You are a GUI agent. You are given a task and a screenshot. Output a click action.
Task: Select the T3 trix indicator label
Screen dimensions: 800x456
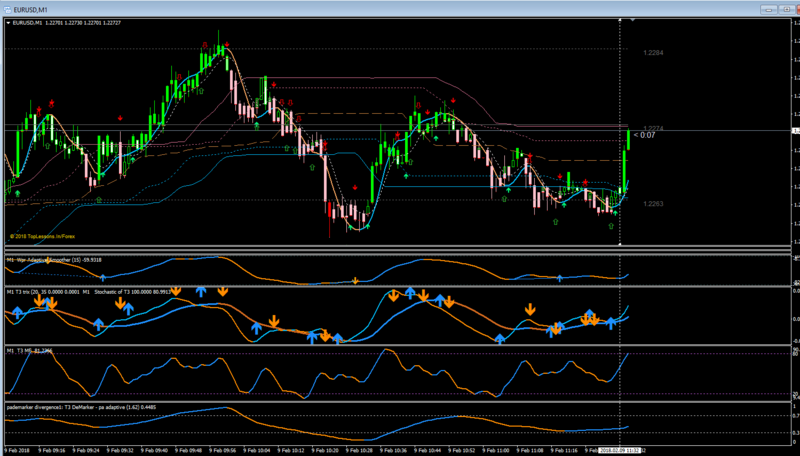43,292
